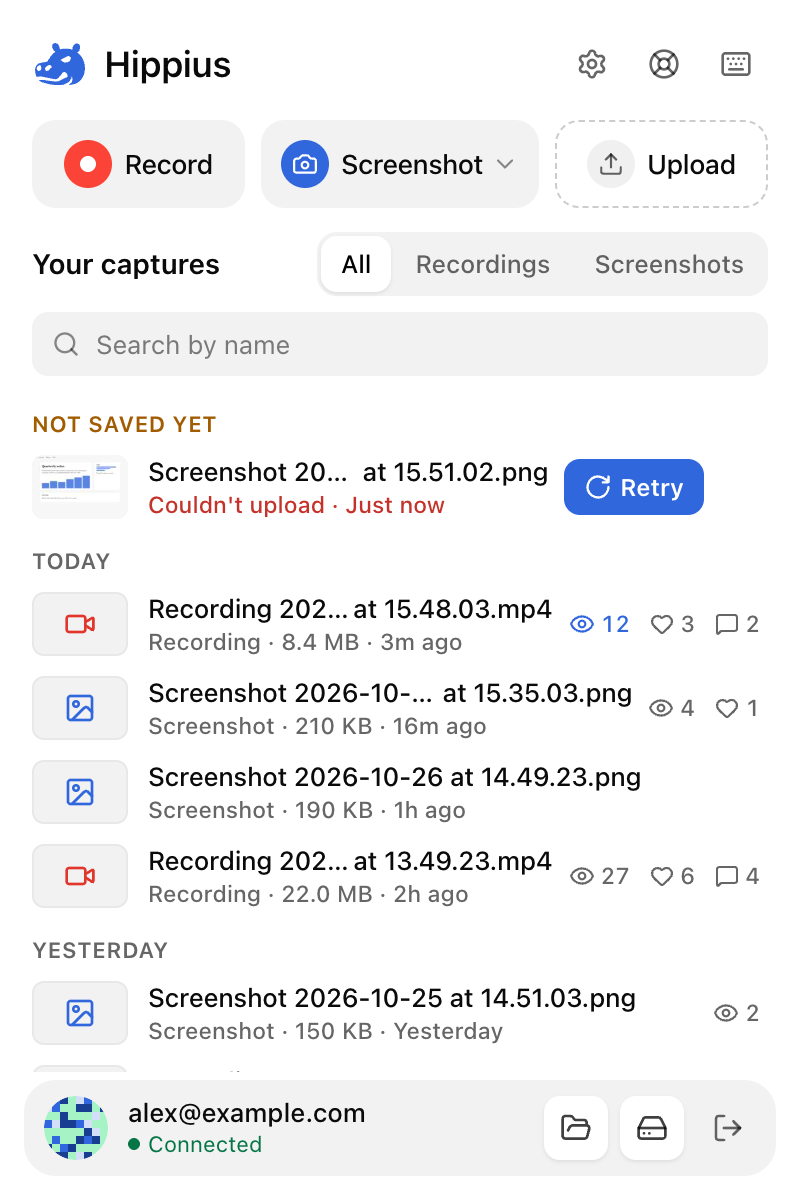Open Recording at 15.48.03.mp4
The height and width of the screenshot is (1200, 800).
[350, 609]
